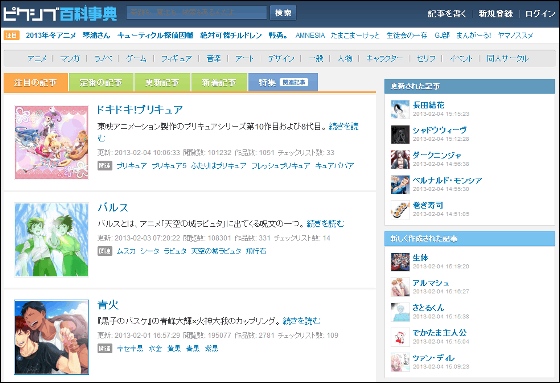Open the ドキドキ!プリキュア article title
Image resolution: width=560 pixels, height=383 pixels.
[x=140, y=109]
